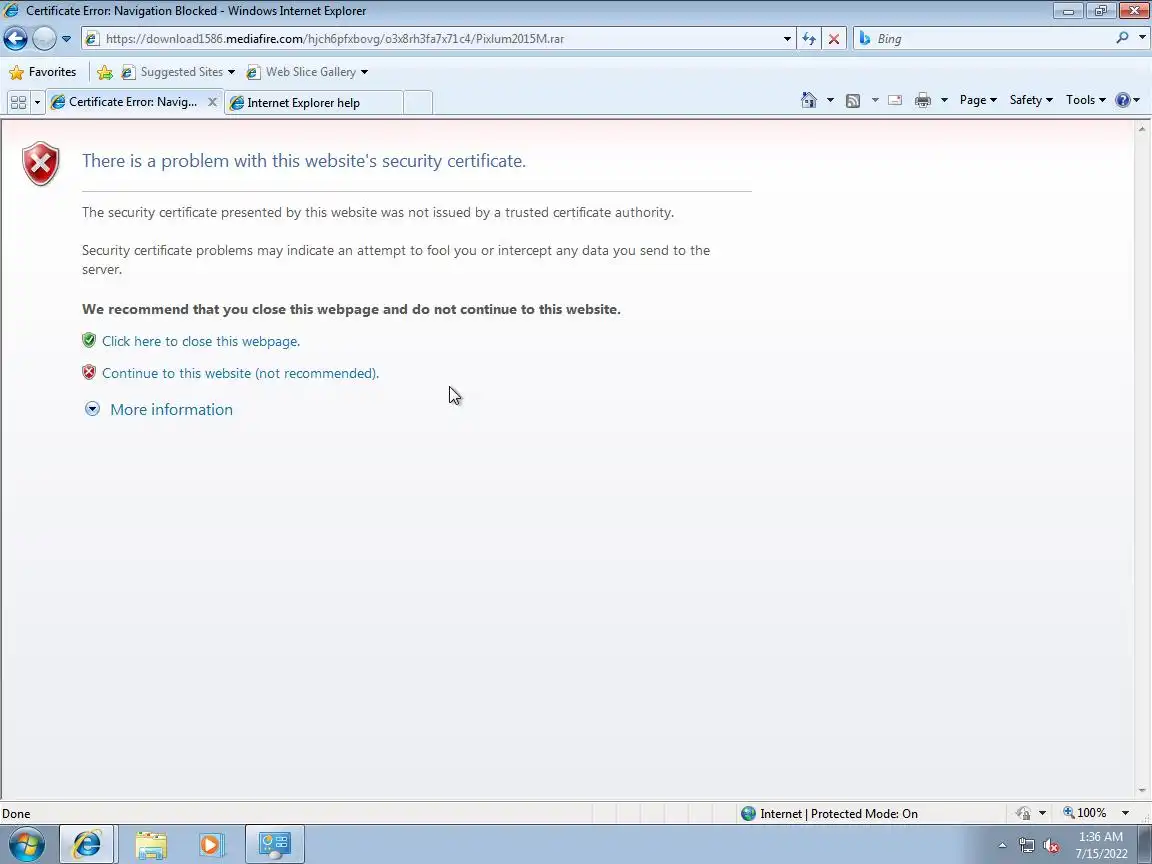Click the search magnifier icon
Image resolution: width=1152 pixels, height=864 pixels.
pyautogui.click(x=1122, y=37)
